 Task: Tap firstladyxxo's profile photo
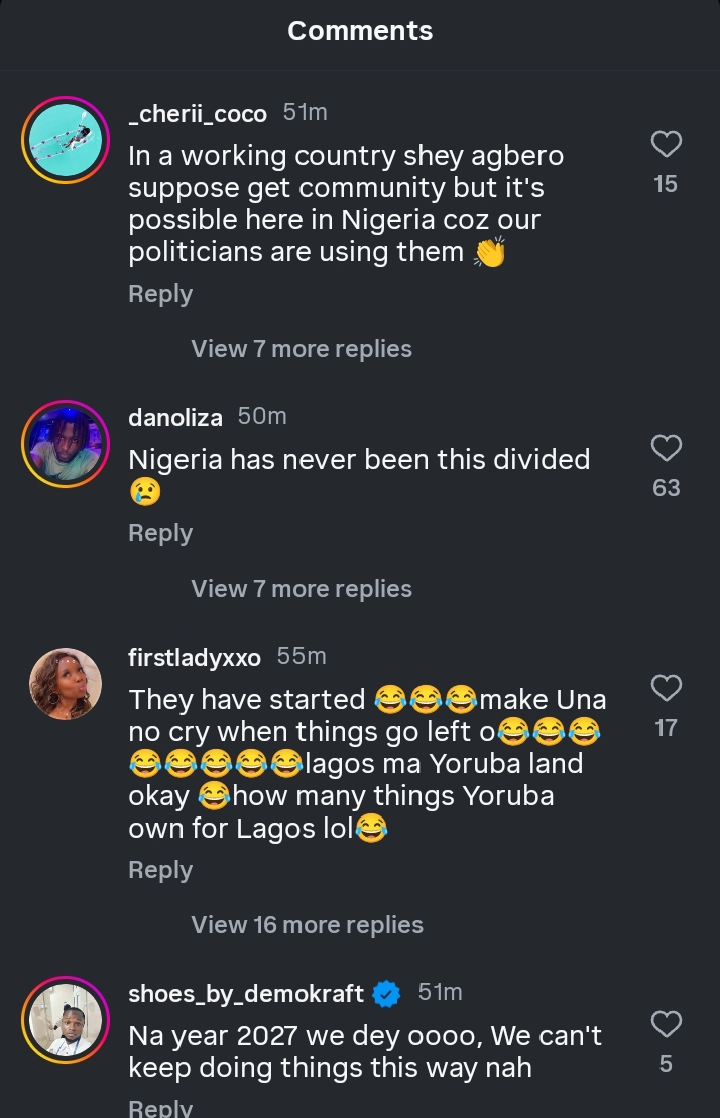pos(65,684)
